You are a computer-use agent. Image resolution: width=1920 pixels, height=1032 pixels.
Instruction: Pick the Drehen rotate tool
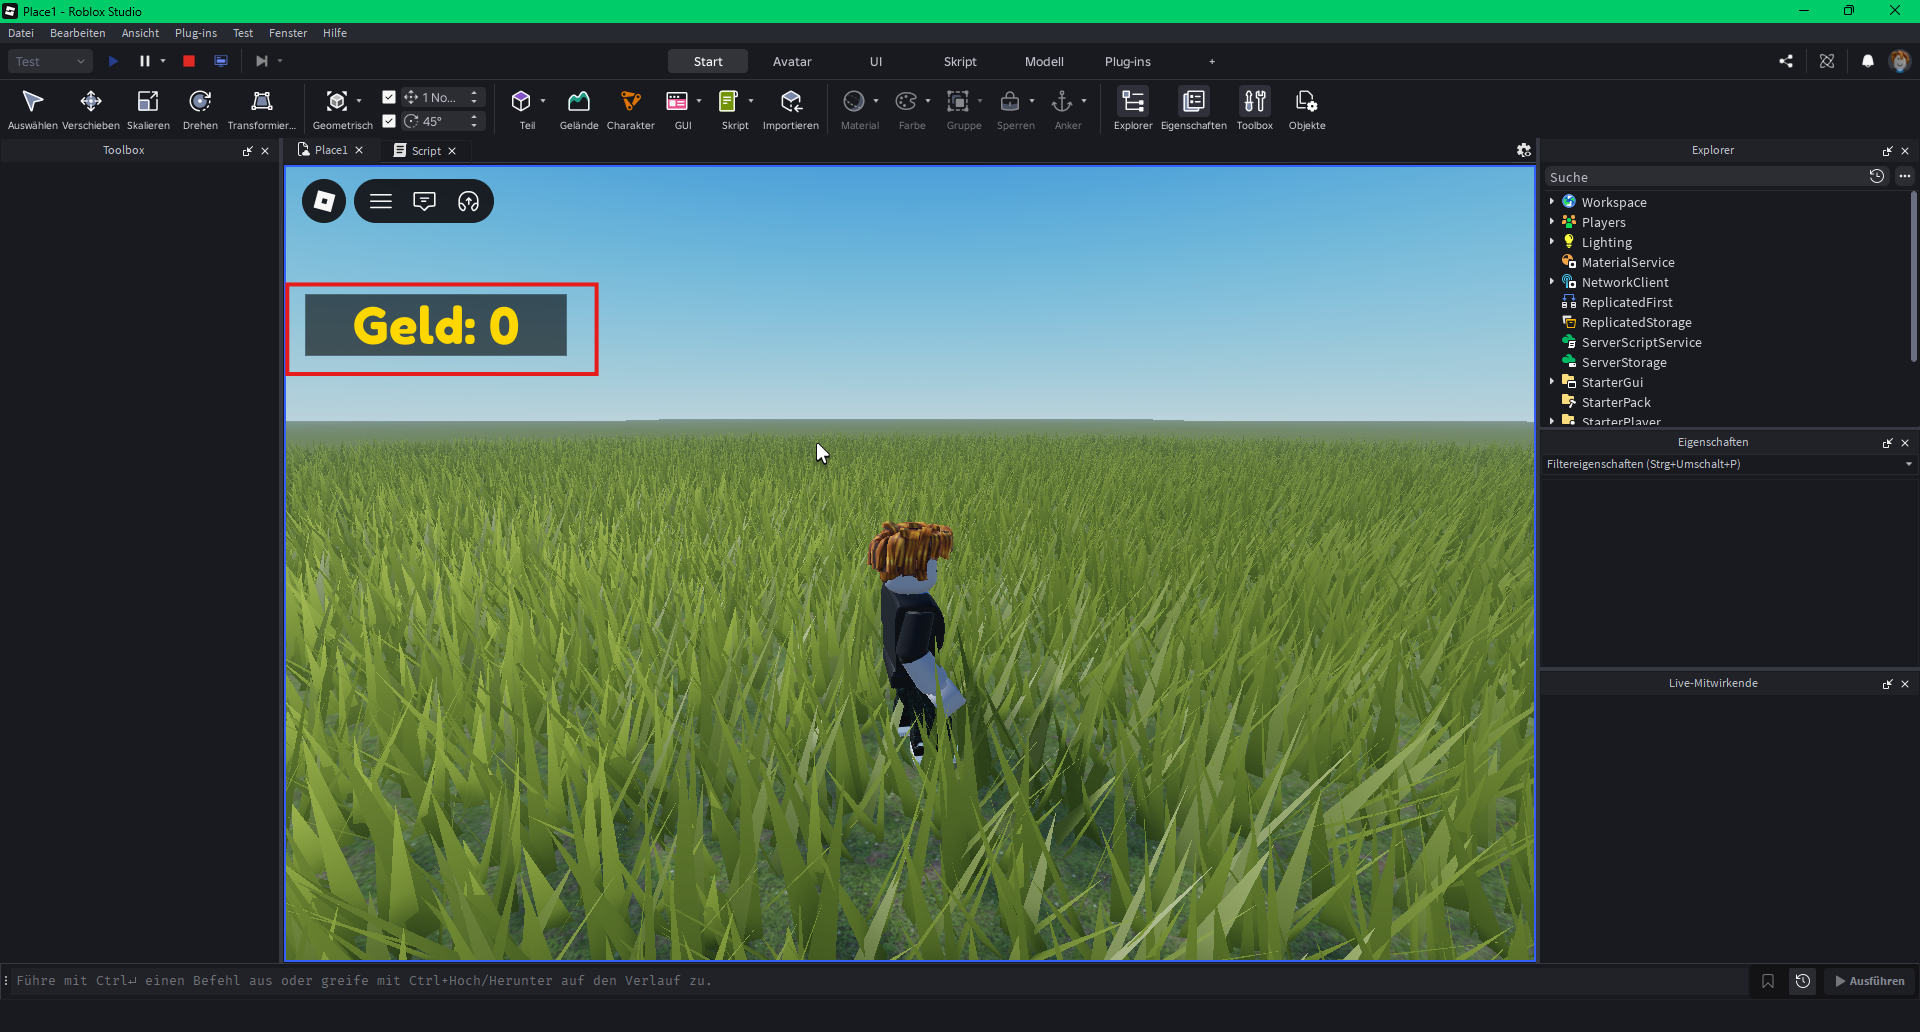tap(200, 109)
